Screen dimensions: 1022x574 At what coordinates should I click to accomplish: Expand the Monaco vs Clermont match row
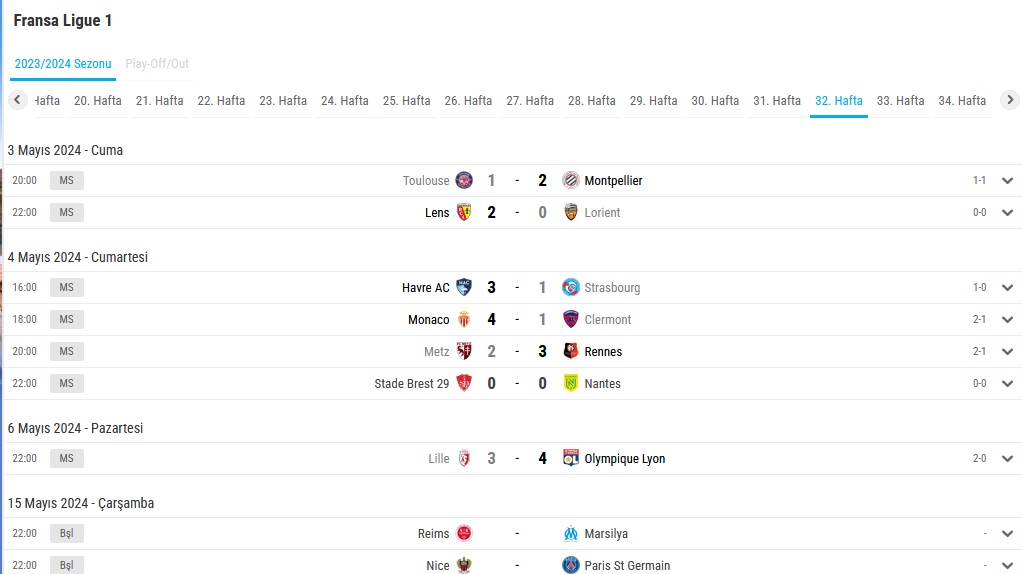click(x=1007, y=319)
